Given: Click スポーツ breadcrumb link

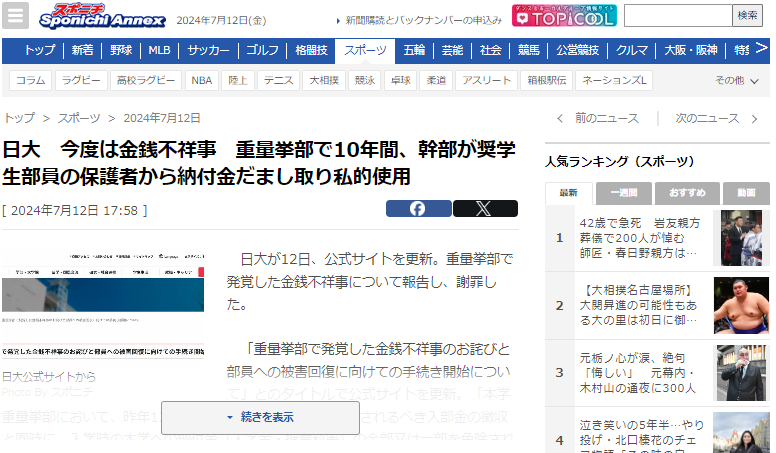Looking at the screenshot, I should (x=79, y=118).
